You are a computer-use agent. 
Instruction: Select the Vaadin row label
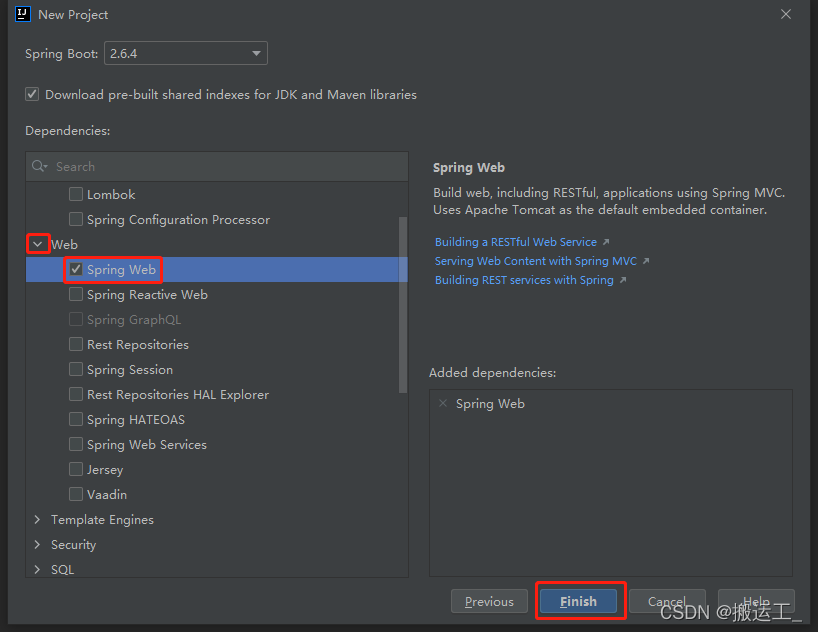tap(107, 495)
